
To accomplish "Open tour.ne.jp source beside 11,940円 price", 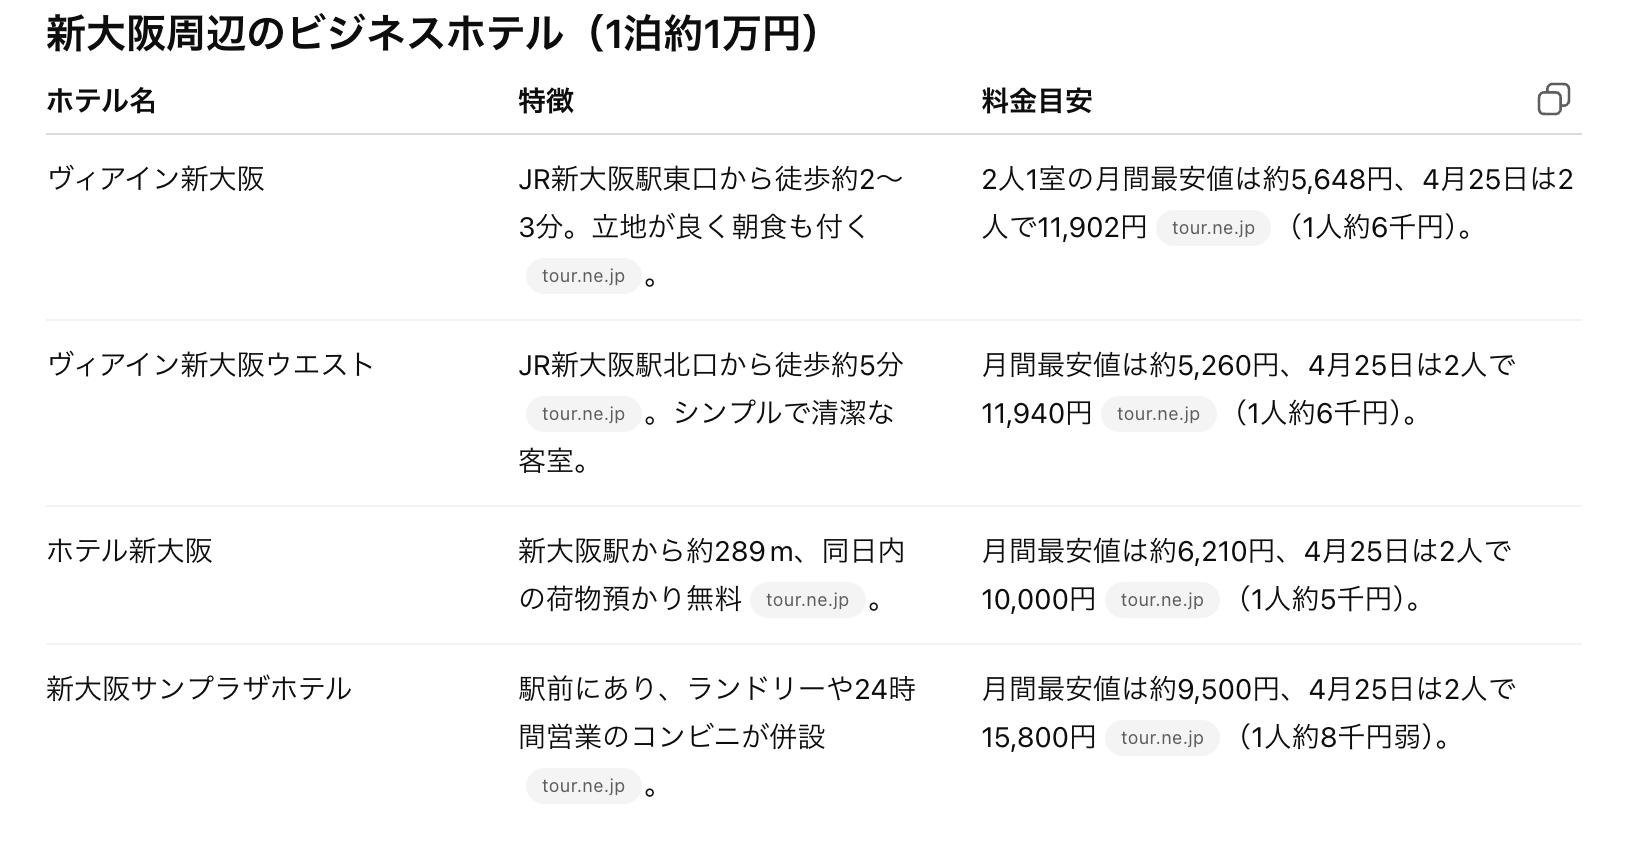I will click(x=1158, y=414).
